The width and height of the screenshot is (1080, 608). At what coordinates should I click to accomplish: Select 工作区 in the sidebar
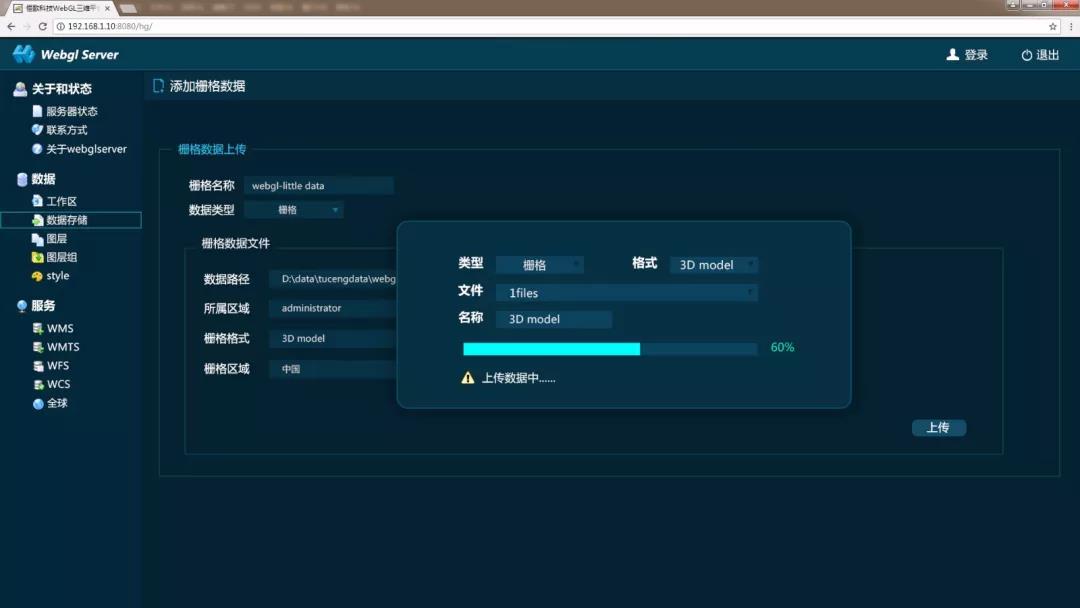coord(61,201)
